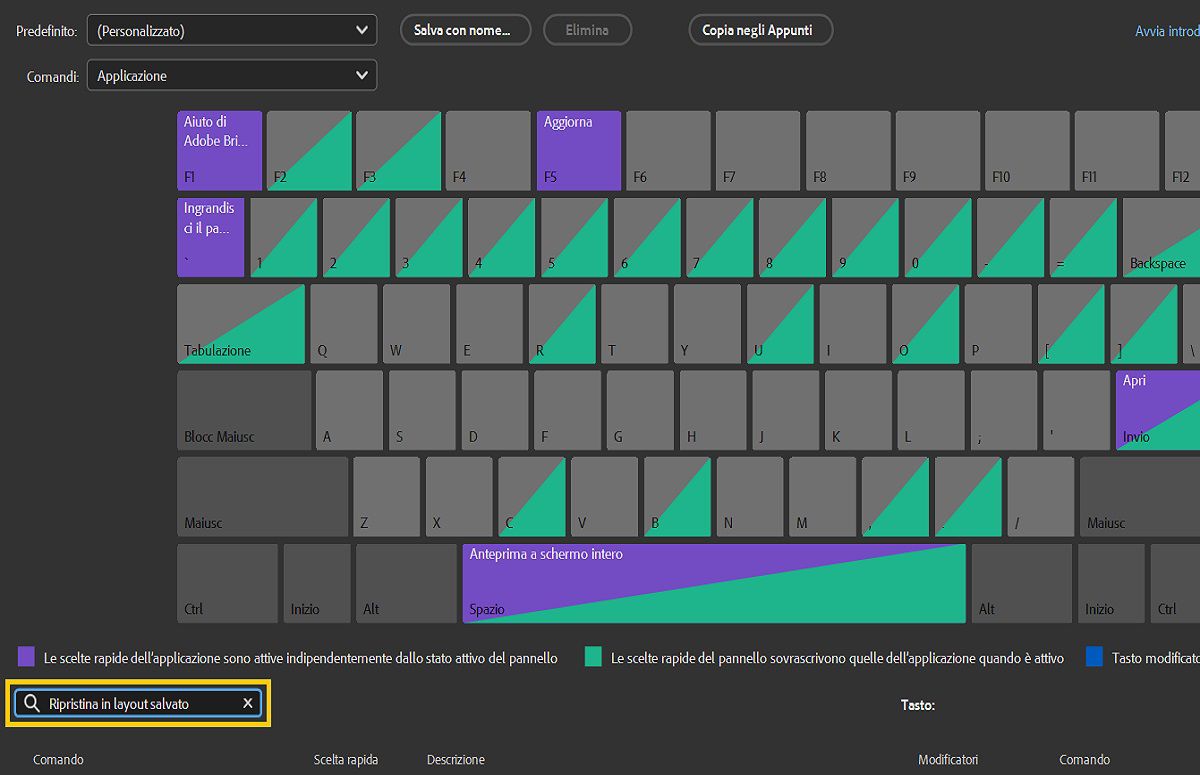The image size is (1200, 775).
Task: Click the blue Tasto modificatore legend swatch
Action: 1094,656
